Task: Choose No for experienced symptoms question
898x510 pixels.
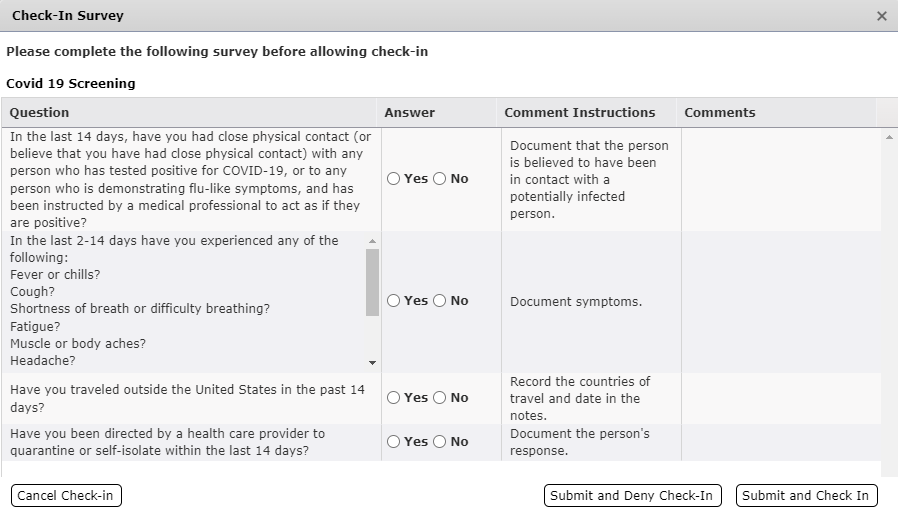Action: pos(440,301)
